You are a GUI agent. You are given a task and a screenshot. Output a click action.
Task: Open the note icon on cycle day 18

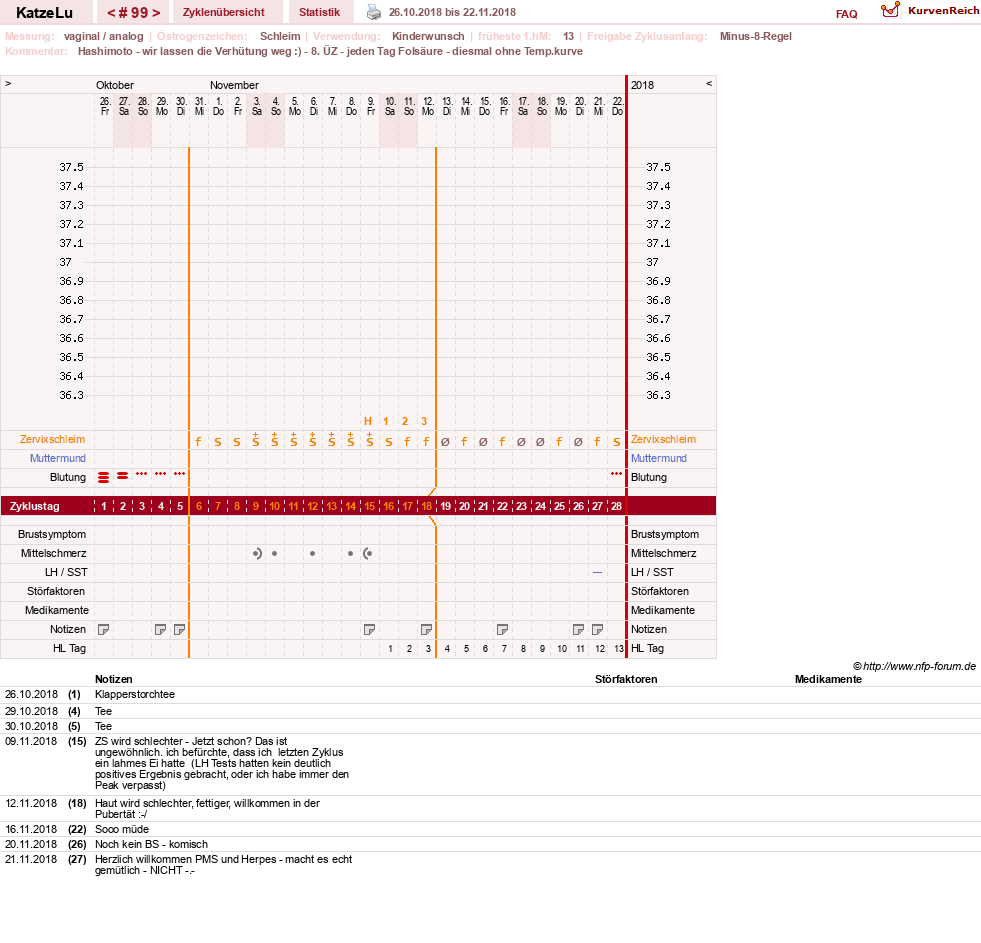pyautogui.click(x=427, y=630)
